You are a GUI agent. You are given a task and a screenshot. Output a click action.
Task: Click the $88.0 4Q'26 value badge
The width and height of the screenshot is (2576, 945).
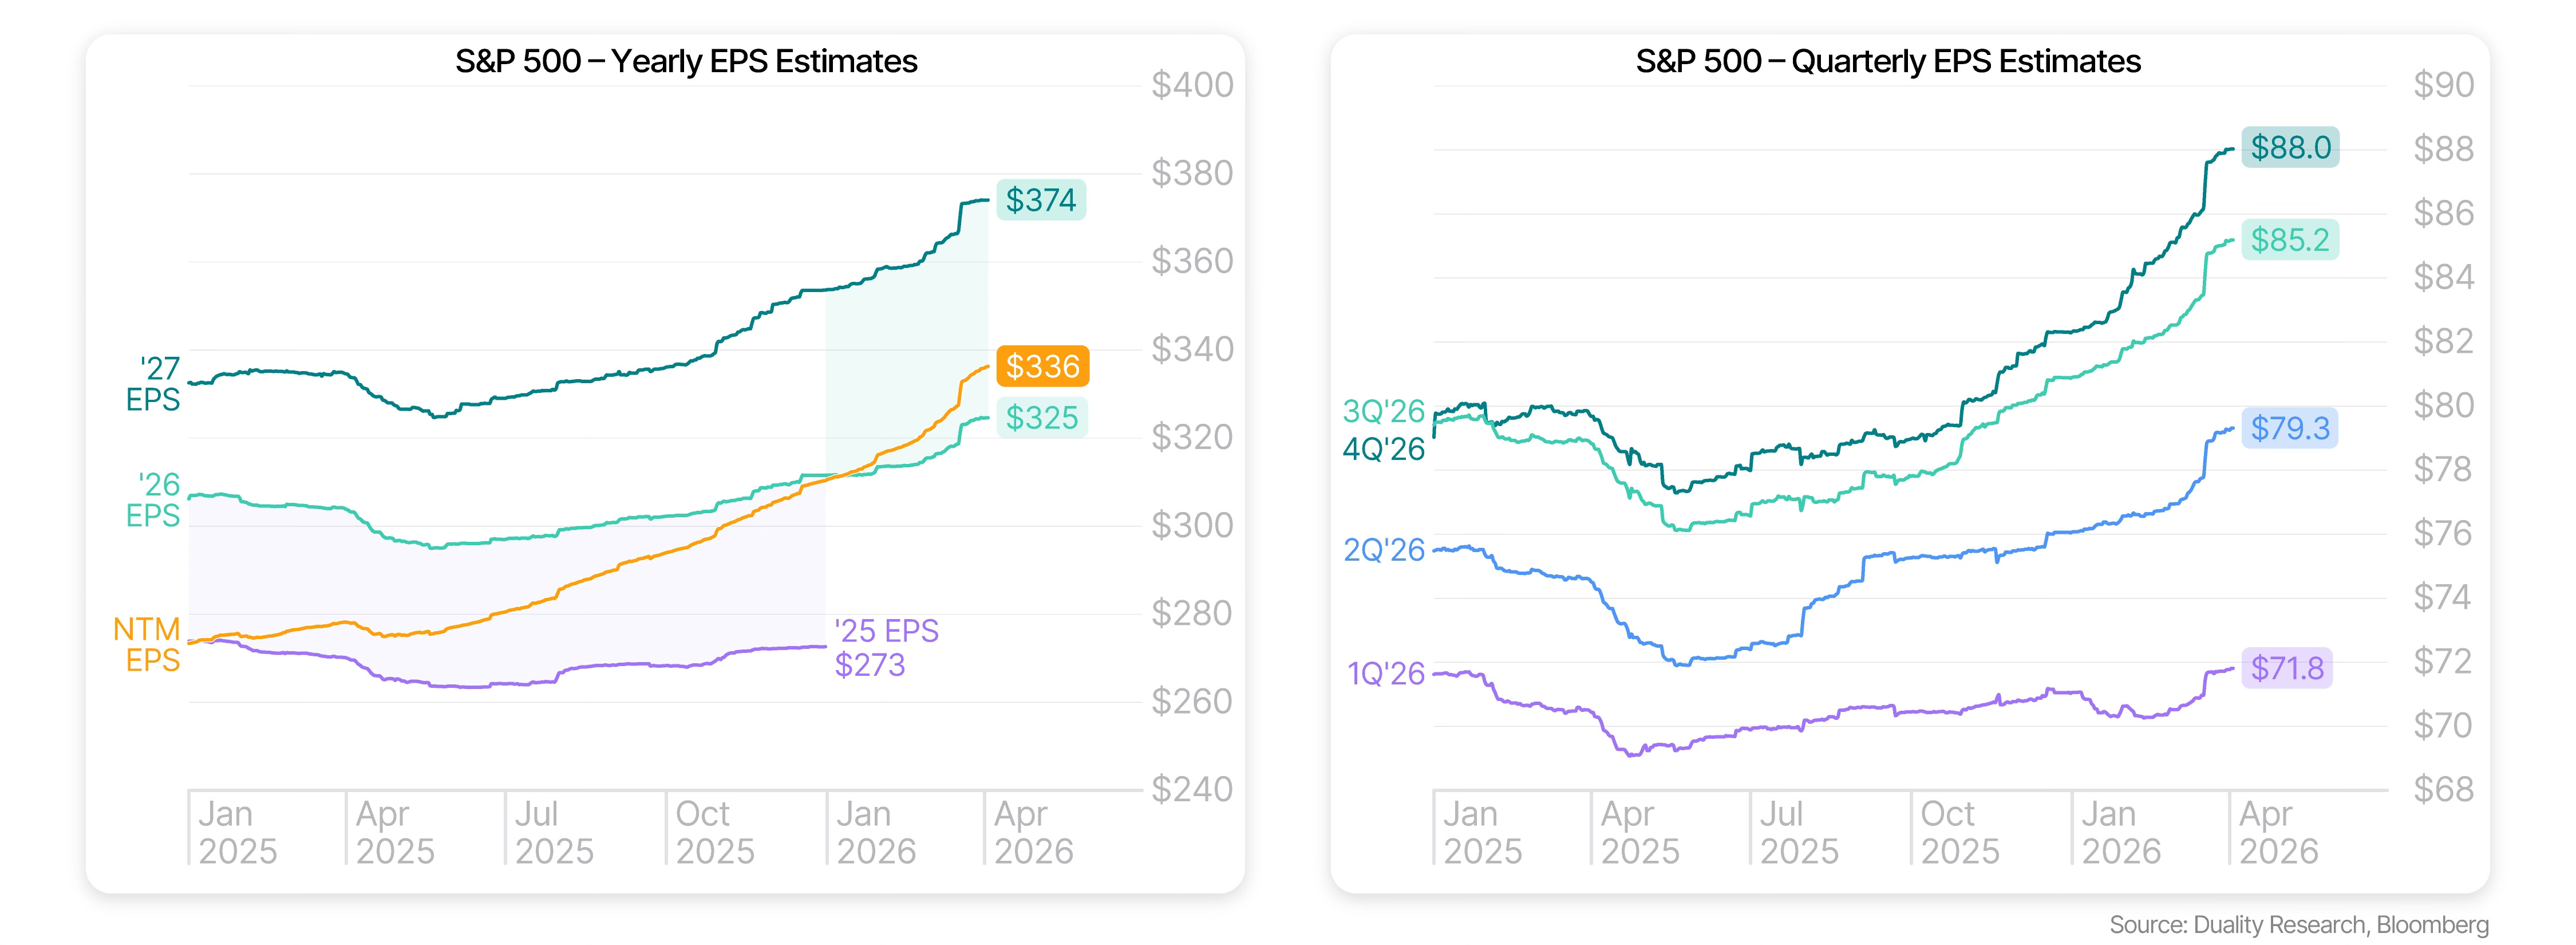2290,148
